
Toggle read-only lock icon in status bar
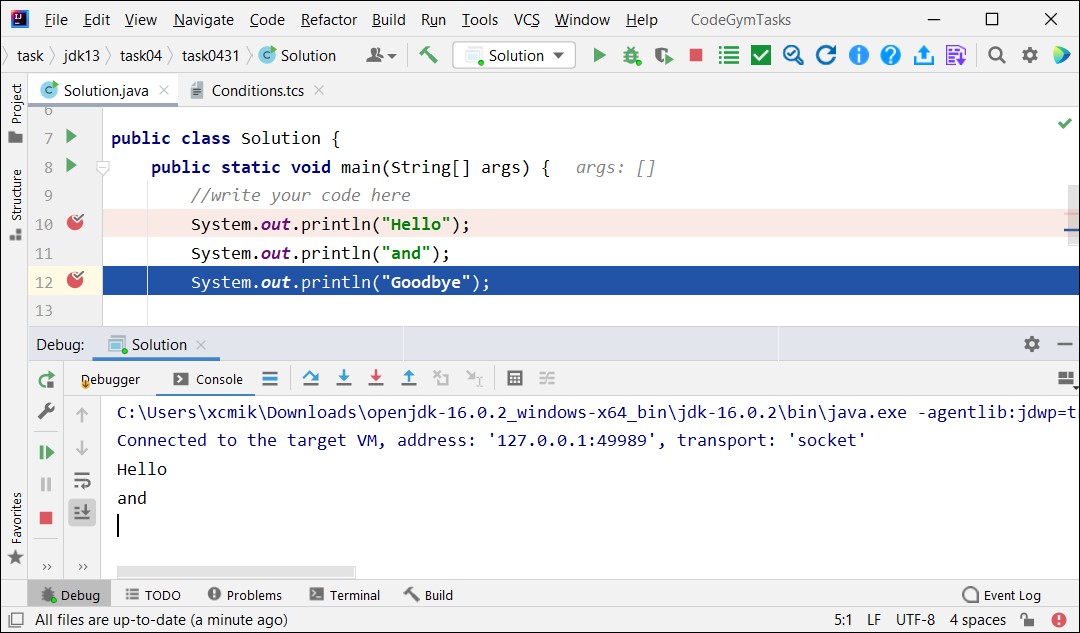coord(1026,619)
